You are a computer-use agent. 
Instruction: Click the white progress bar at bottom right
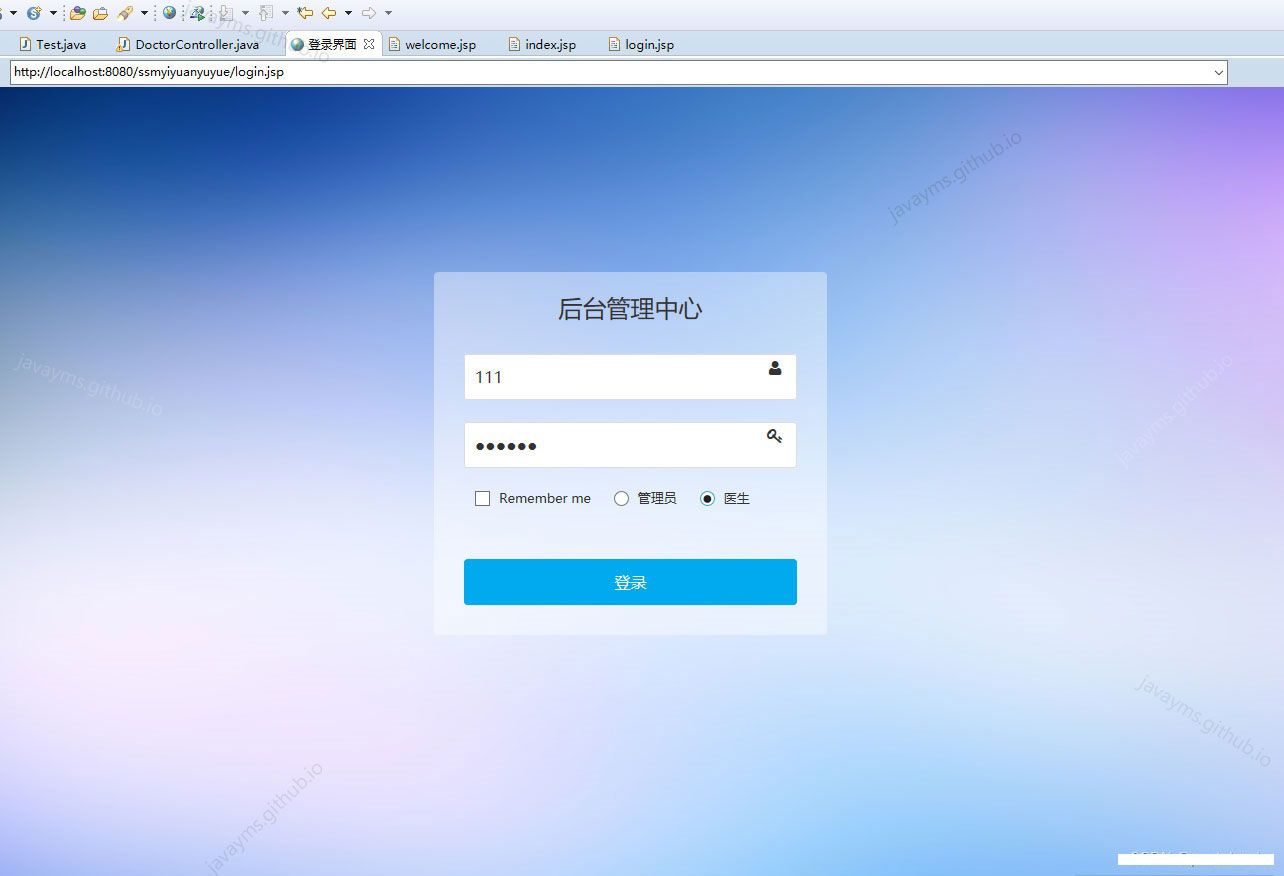point(1195,859)
